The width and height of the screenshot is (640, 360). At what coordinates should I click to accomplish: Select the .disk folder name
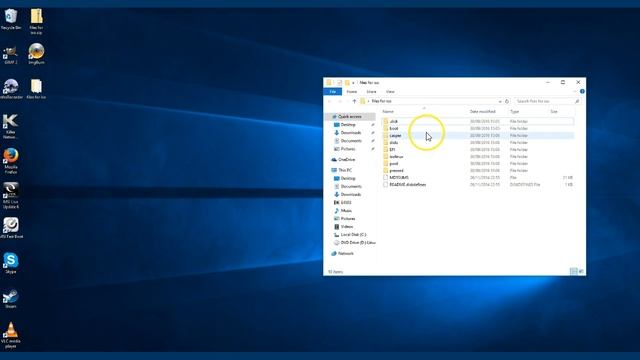pos(393,122)
